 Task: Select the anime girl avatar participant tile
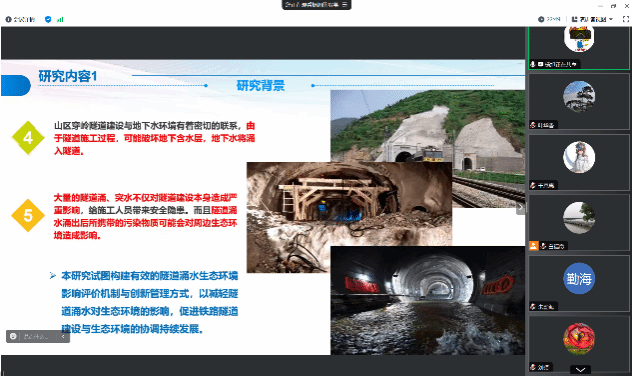pos(579,162)
